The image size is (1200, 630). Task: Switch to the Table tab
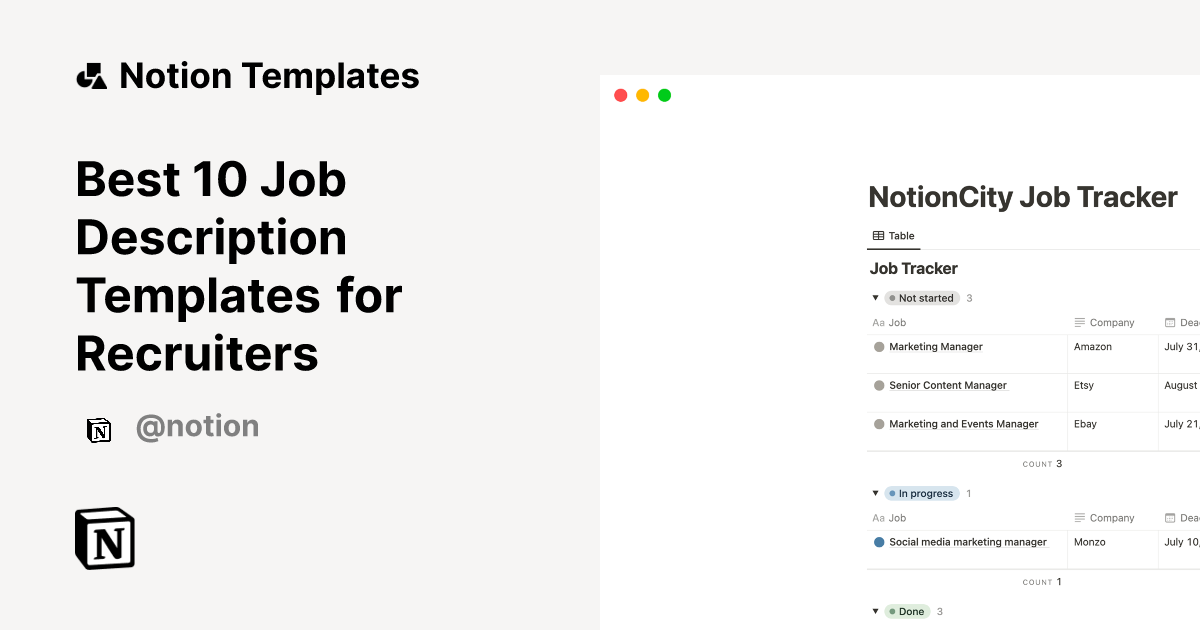(894, 235)
